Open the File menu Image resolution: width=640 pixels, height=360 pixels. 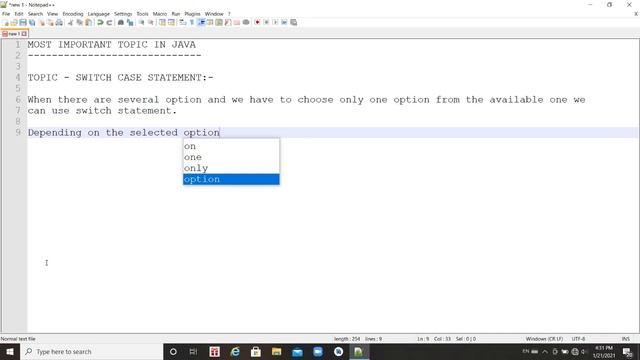point(6,14)
